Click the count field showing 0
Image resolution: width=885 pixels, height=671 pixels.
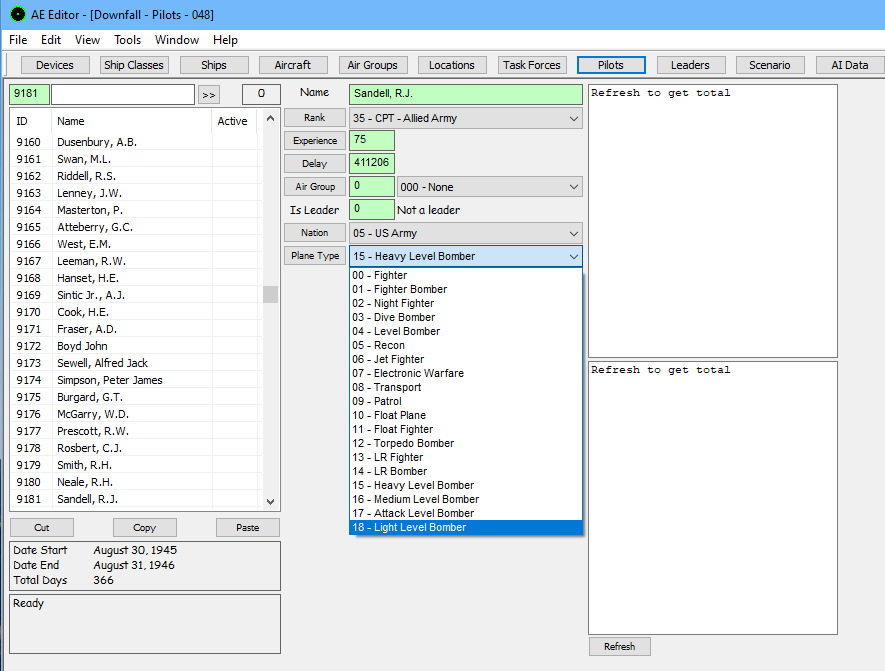click(x=261, y=94)
